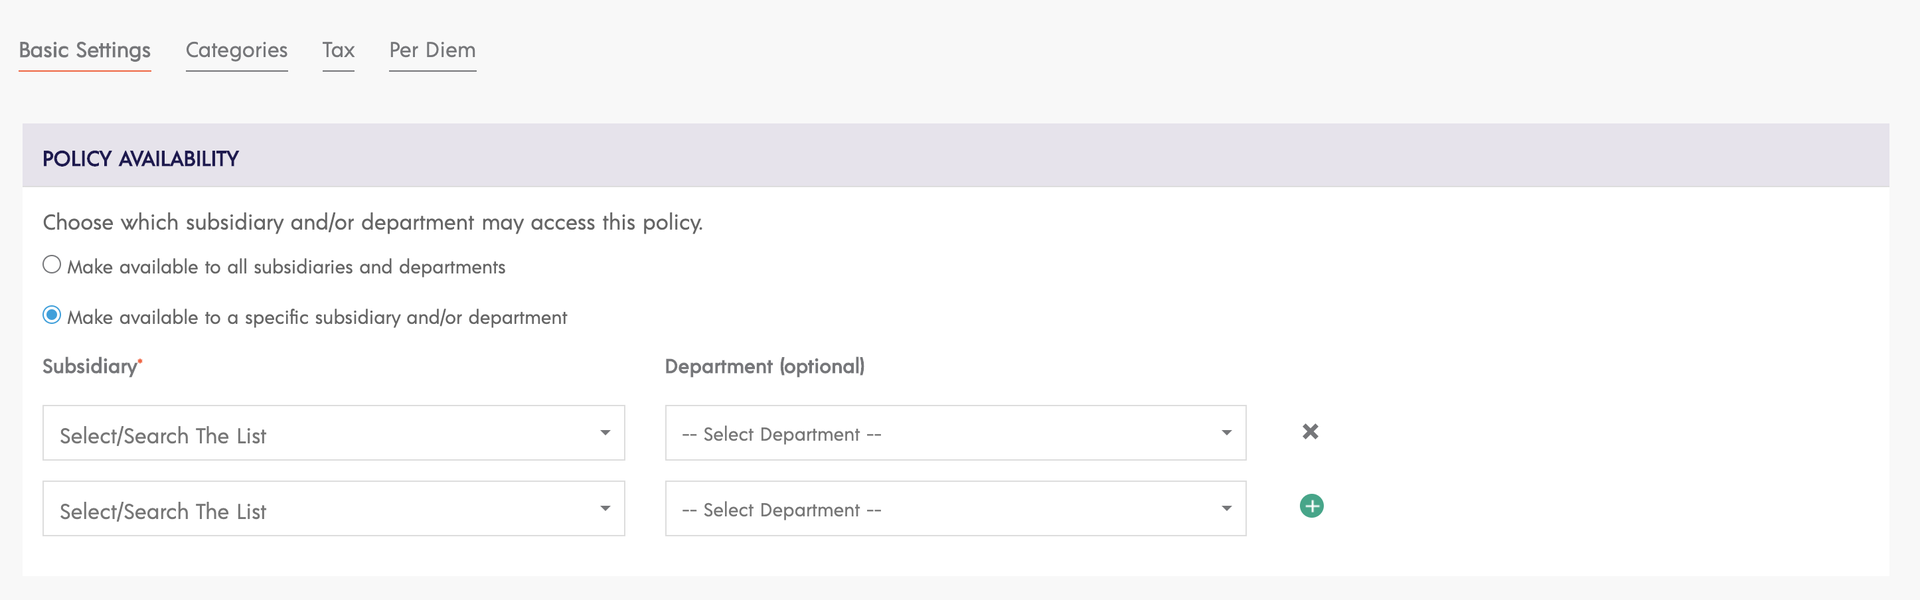Viewport: 1920px width, 600px height.
Task: View the Per Diem tab
Action: [x=433, y=51]
